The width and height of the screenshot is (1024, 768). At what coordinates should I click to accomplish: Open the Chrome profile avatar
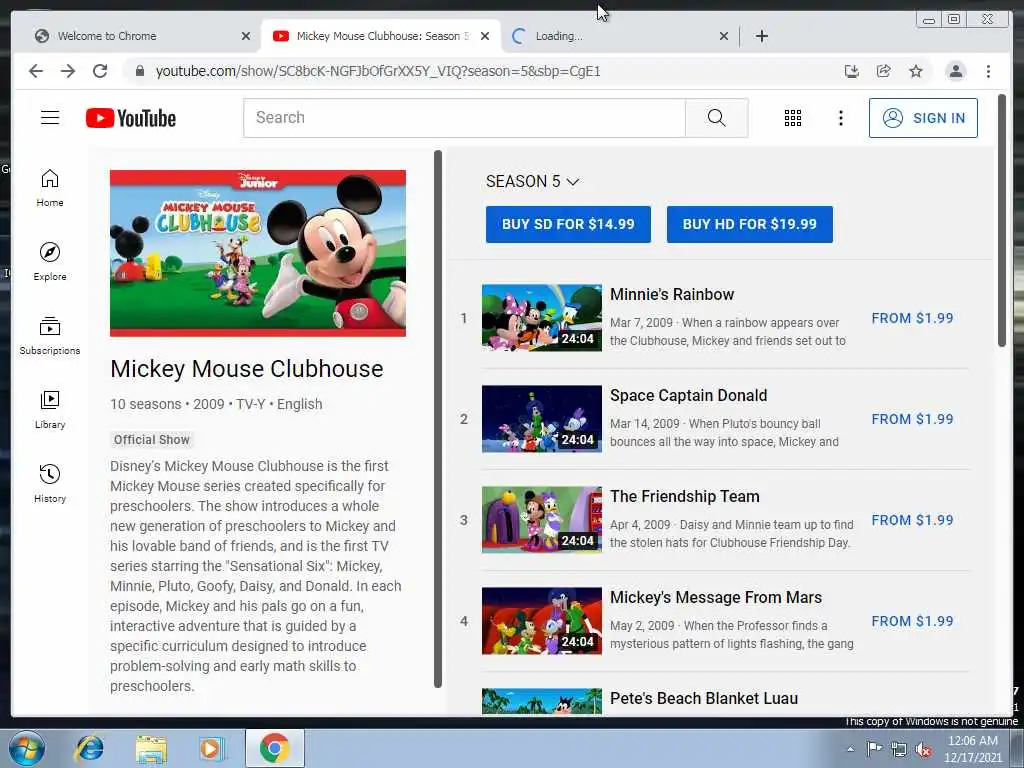click(x=955, y=71)
